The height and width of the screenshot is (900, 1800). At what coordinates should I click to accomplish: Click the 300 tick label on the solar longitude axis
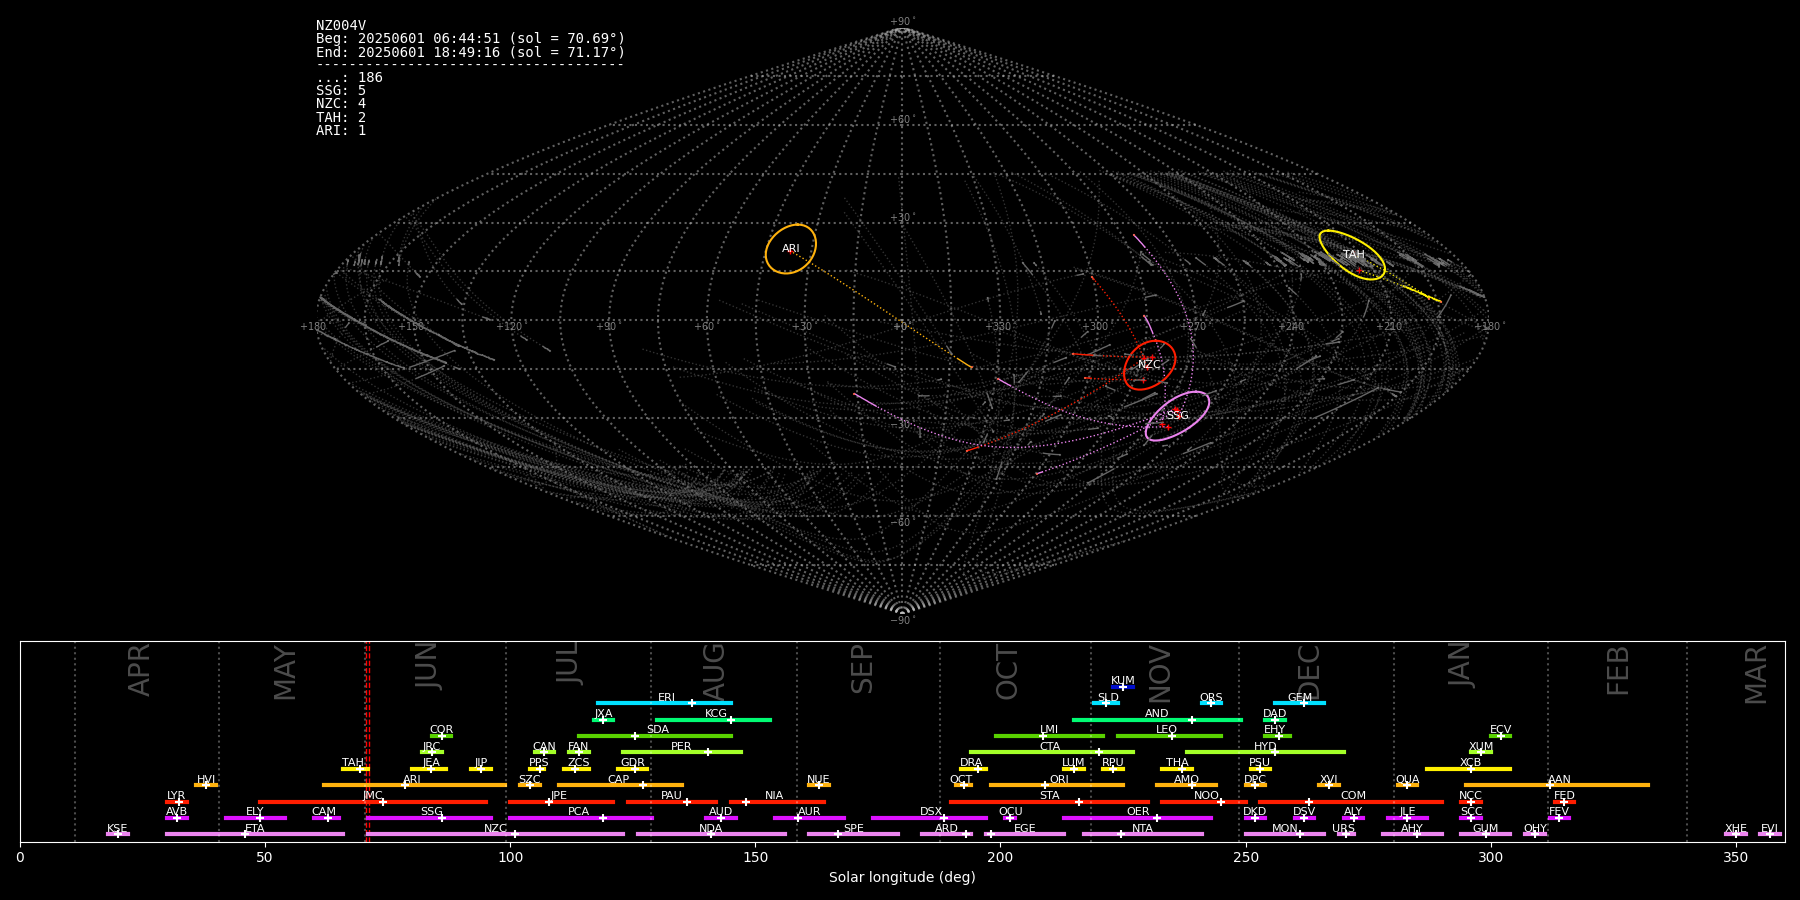point(1490,857)
